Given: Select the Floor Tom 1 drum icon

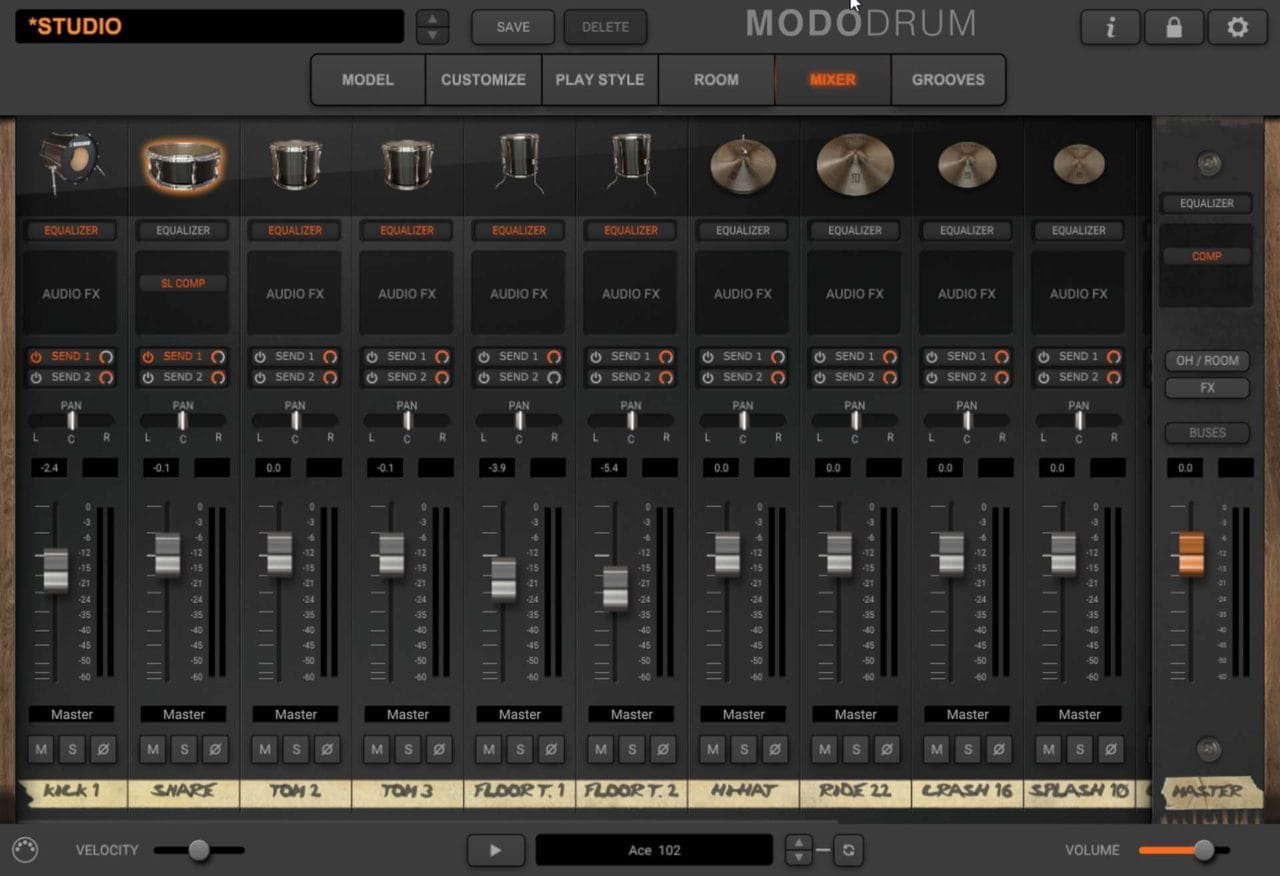Looking at the screenshot, I should click(519, 162).
